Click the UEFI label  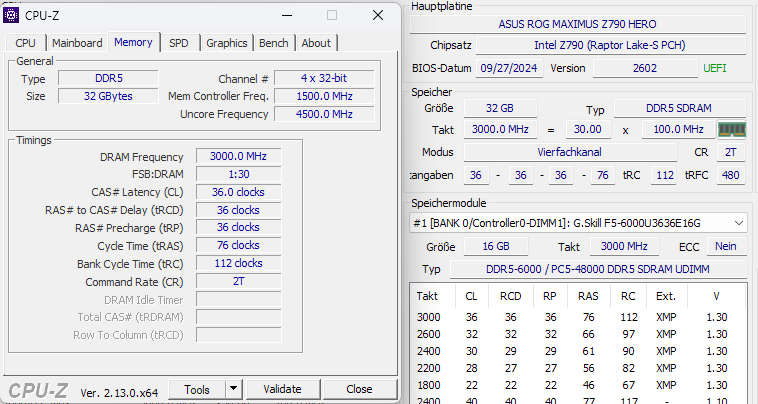pos(714,68)
